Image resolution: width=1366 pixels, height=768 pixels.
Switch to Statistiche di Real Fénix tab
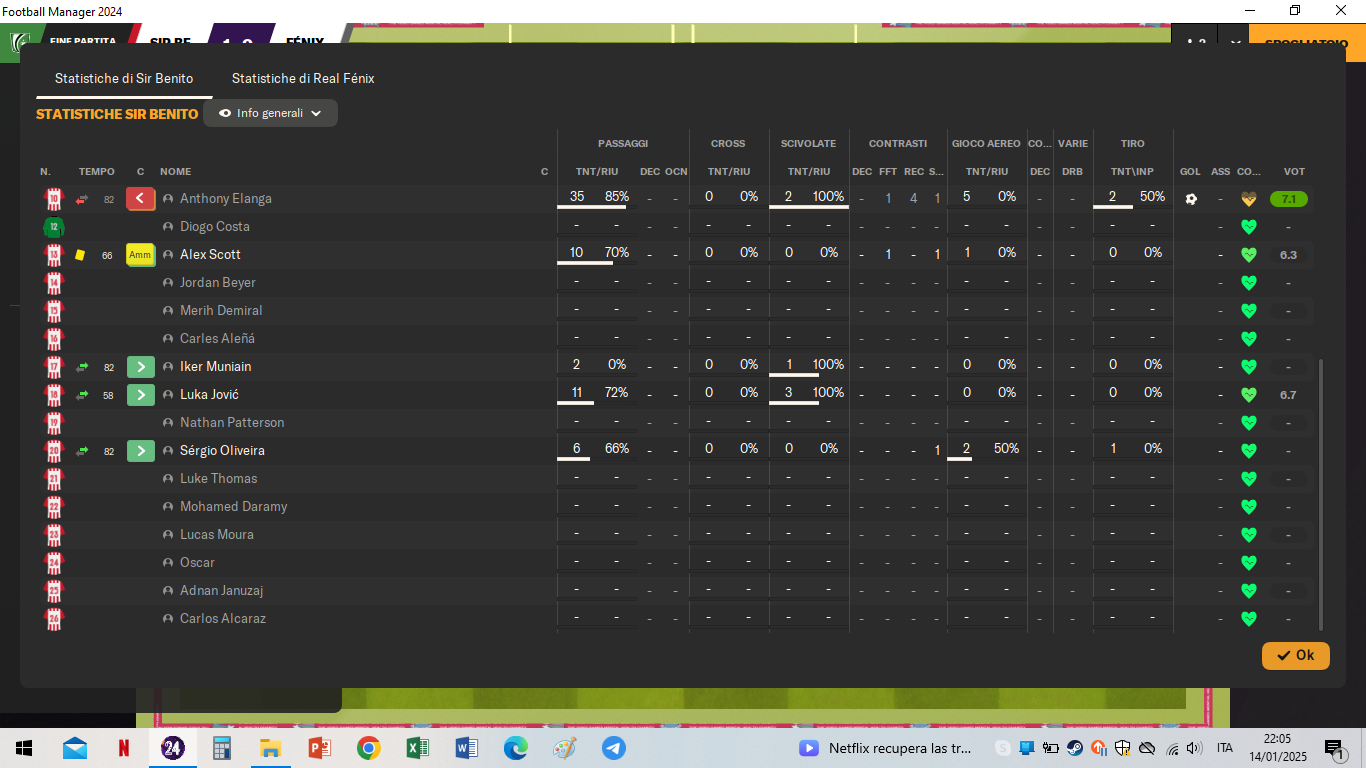pos(303,78)
